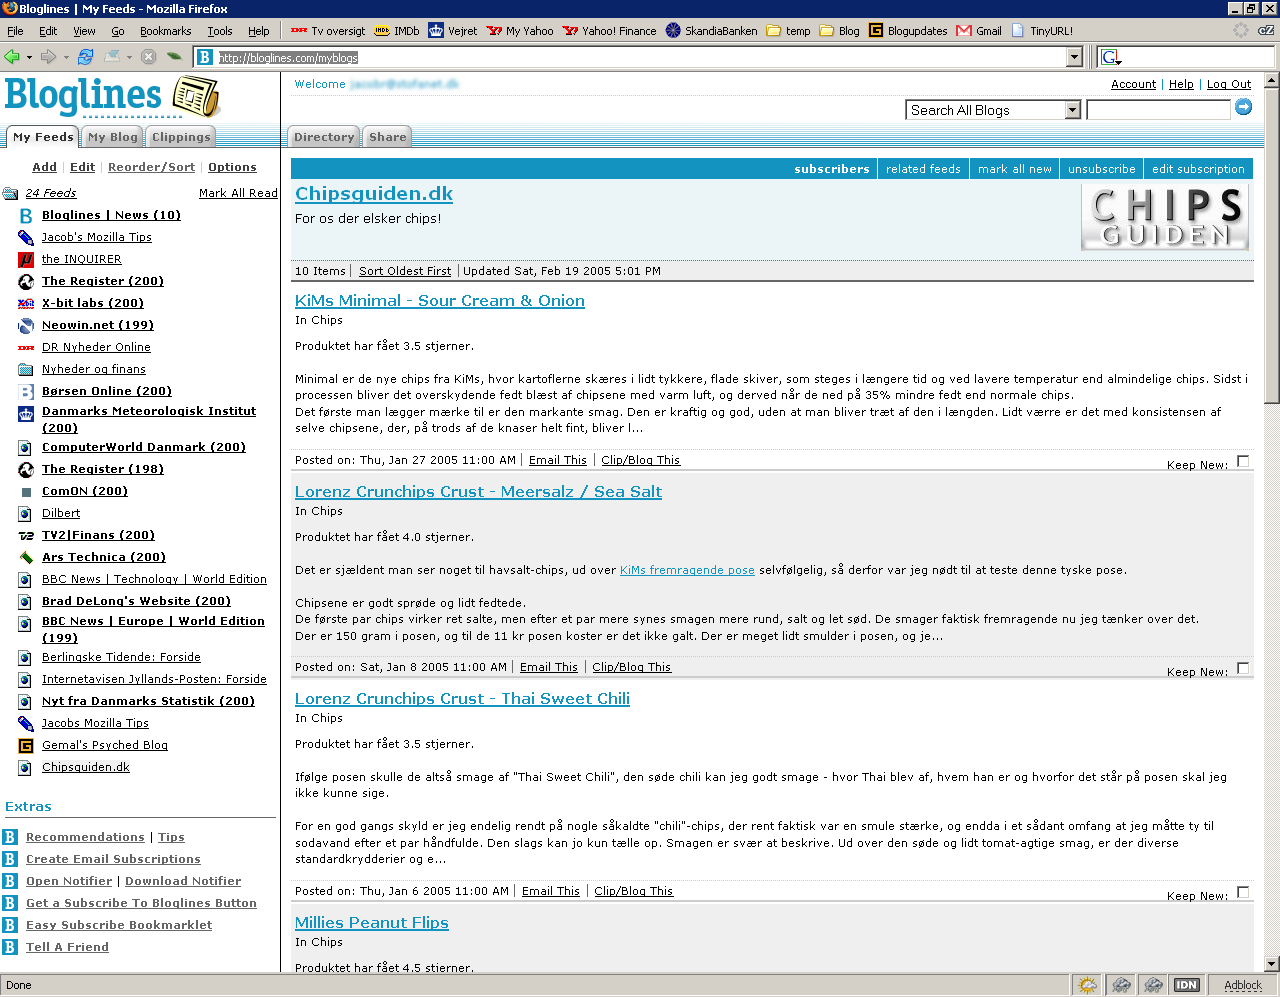
Task: Switch to the My Blog tab
Action: pos(113,137)
